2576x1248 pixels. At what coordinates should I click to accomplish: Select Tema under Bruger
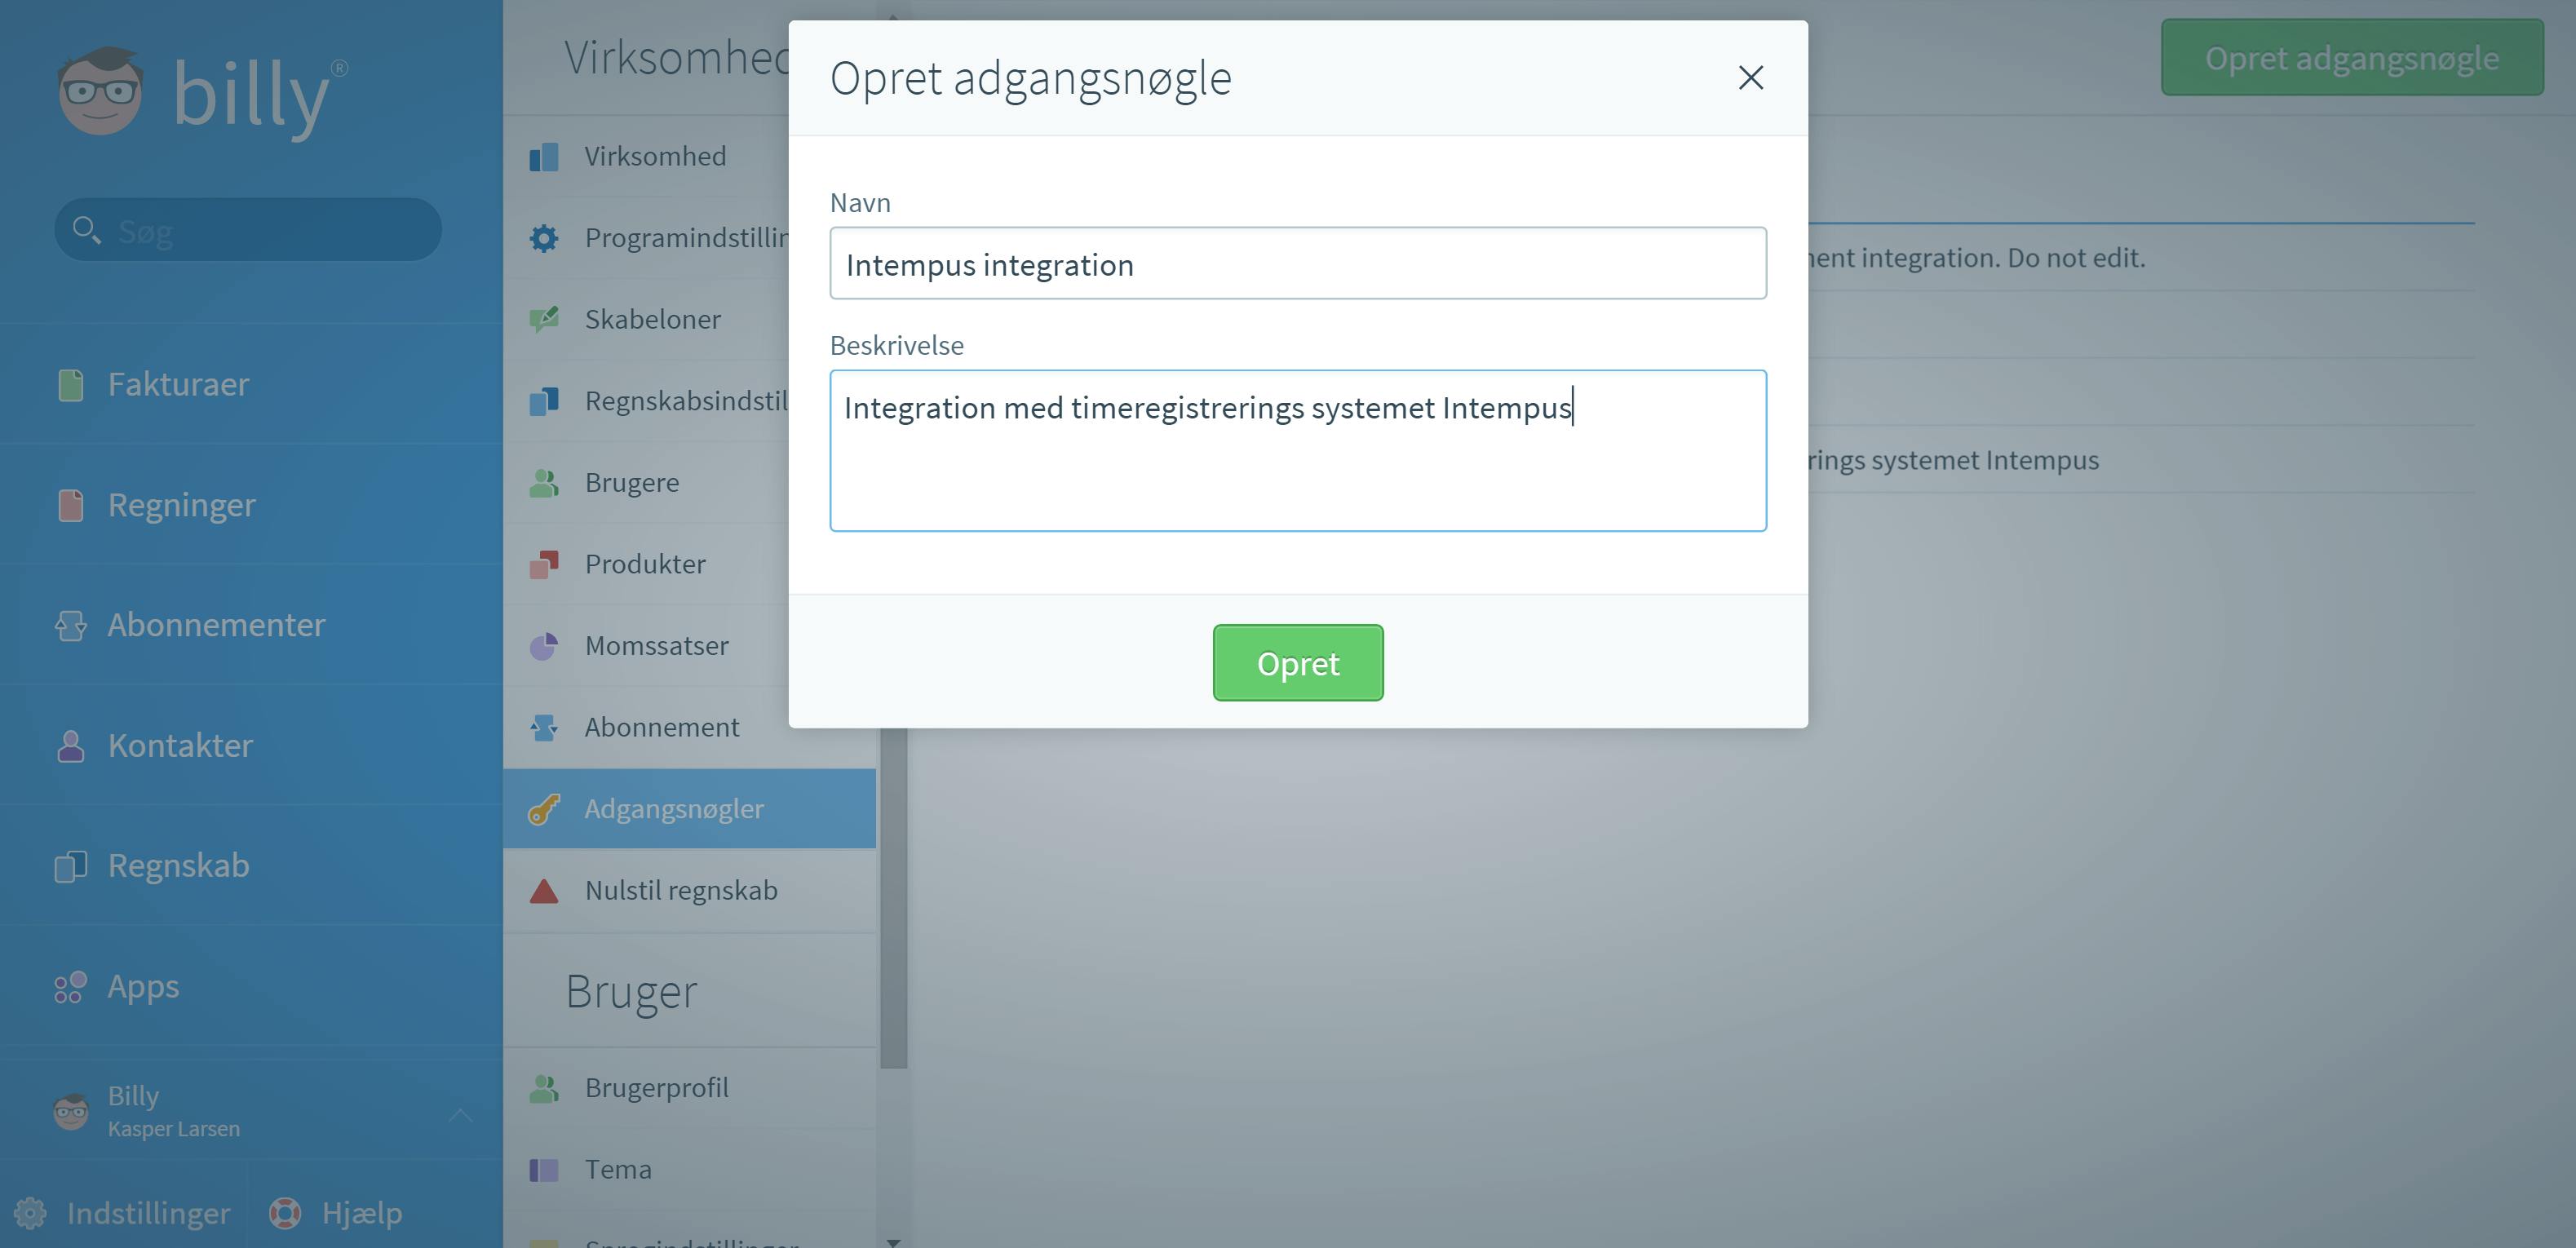pyautogui.click(x=690, y=1169)
